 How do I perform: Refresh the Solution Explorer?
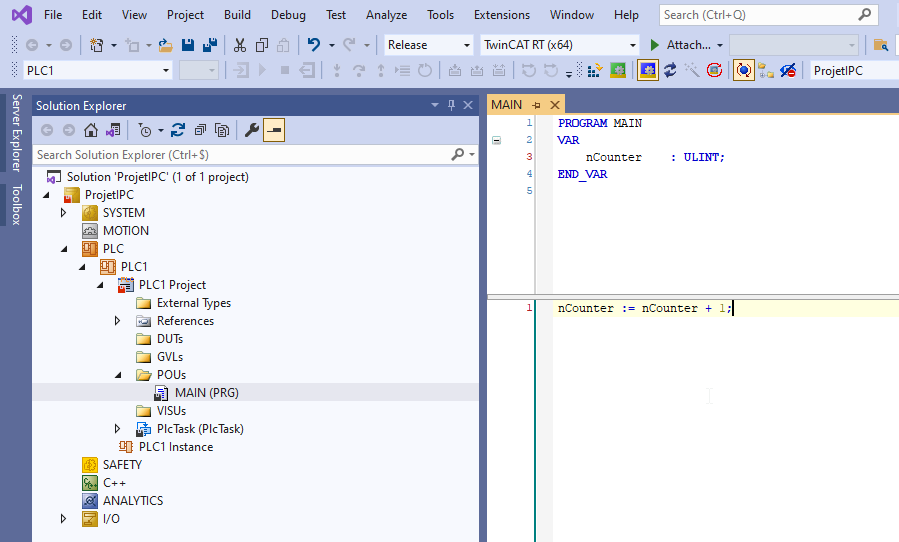click(178, 131)
